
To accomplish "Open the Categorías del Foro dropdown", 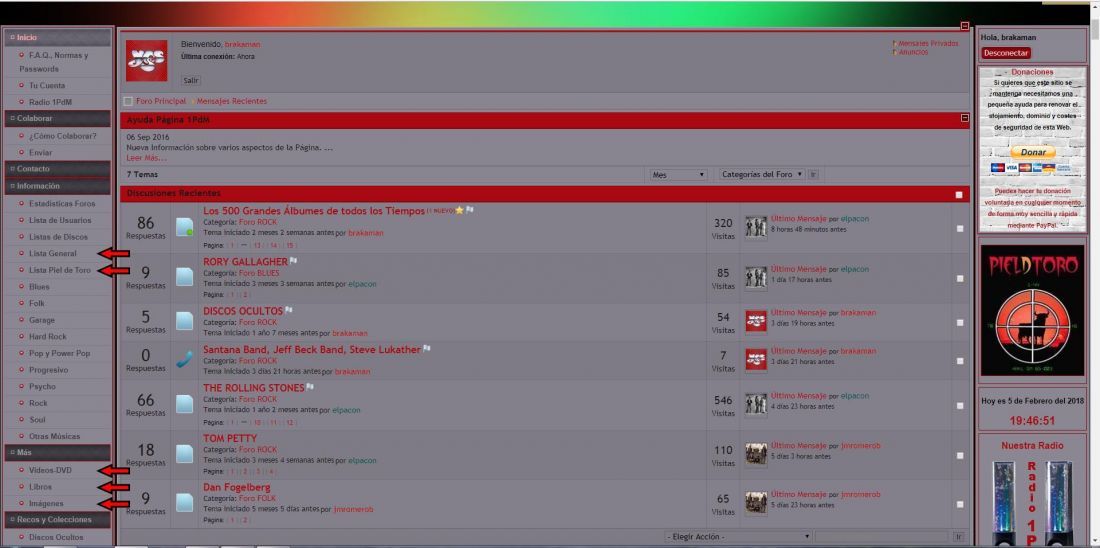I will tap(762, 175).
